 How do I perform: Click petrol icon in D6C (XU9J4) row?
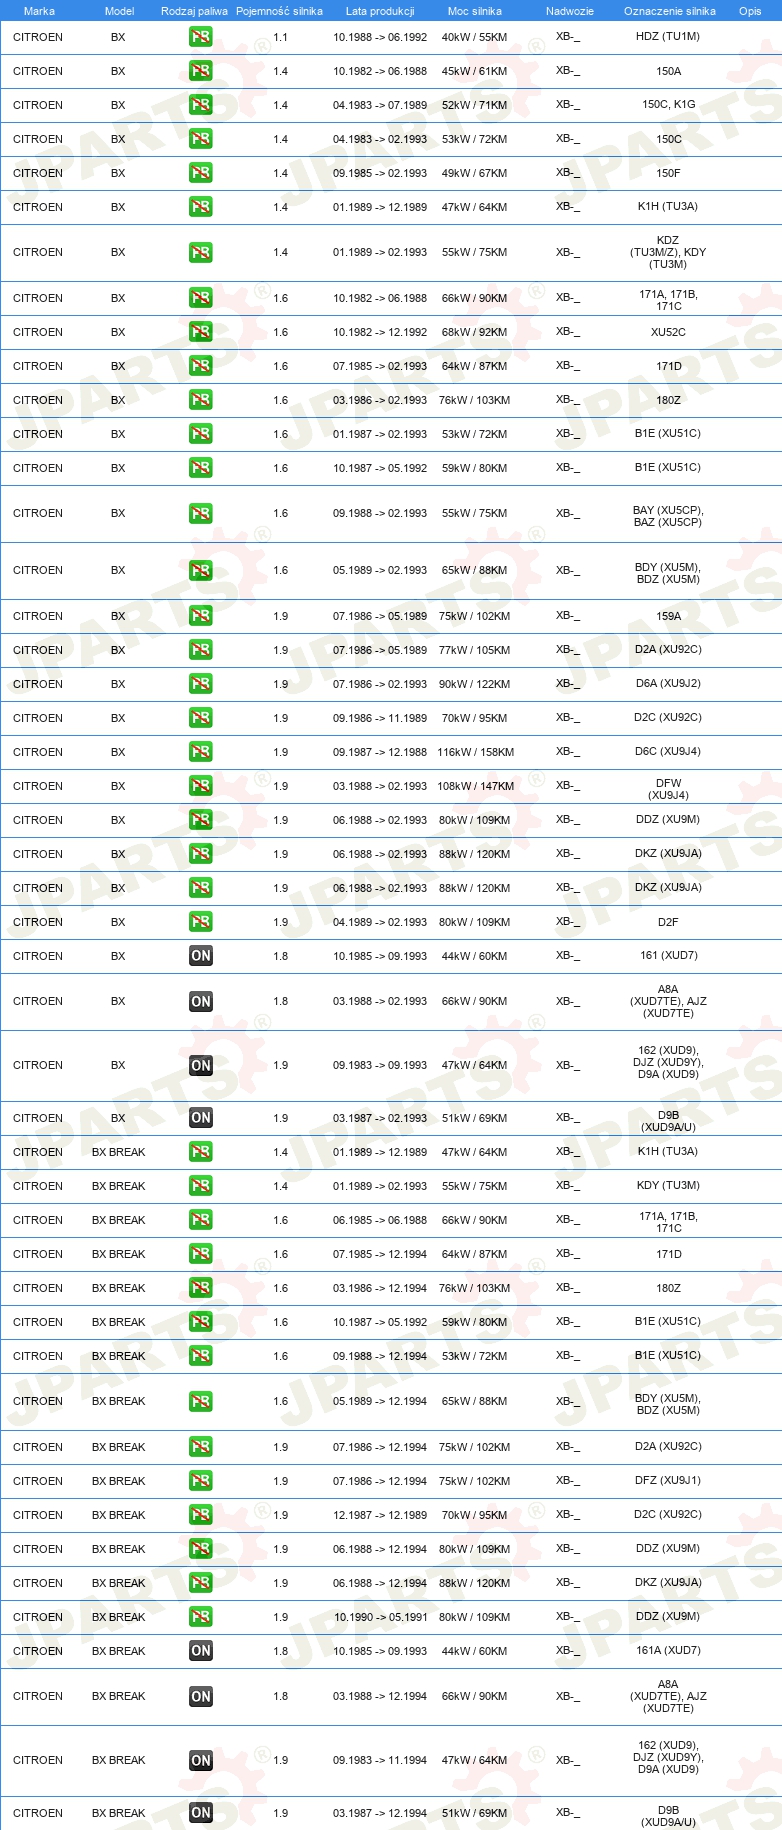click(201, 752)
